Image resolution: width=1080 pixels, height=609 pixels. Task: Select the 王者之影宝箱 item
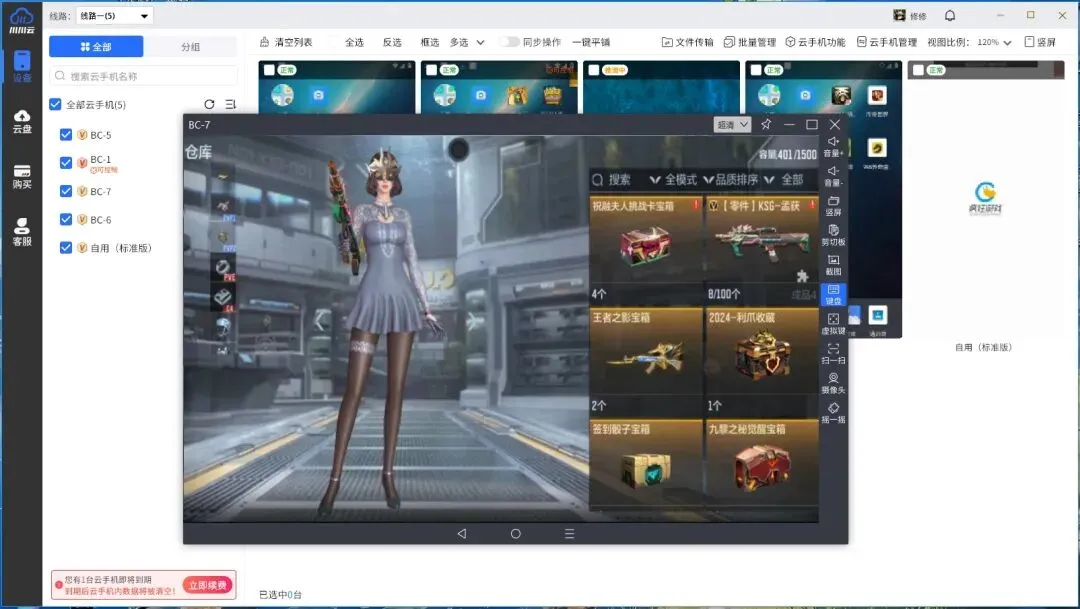point(646,362)
